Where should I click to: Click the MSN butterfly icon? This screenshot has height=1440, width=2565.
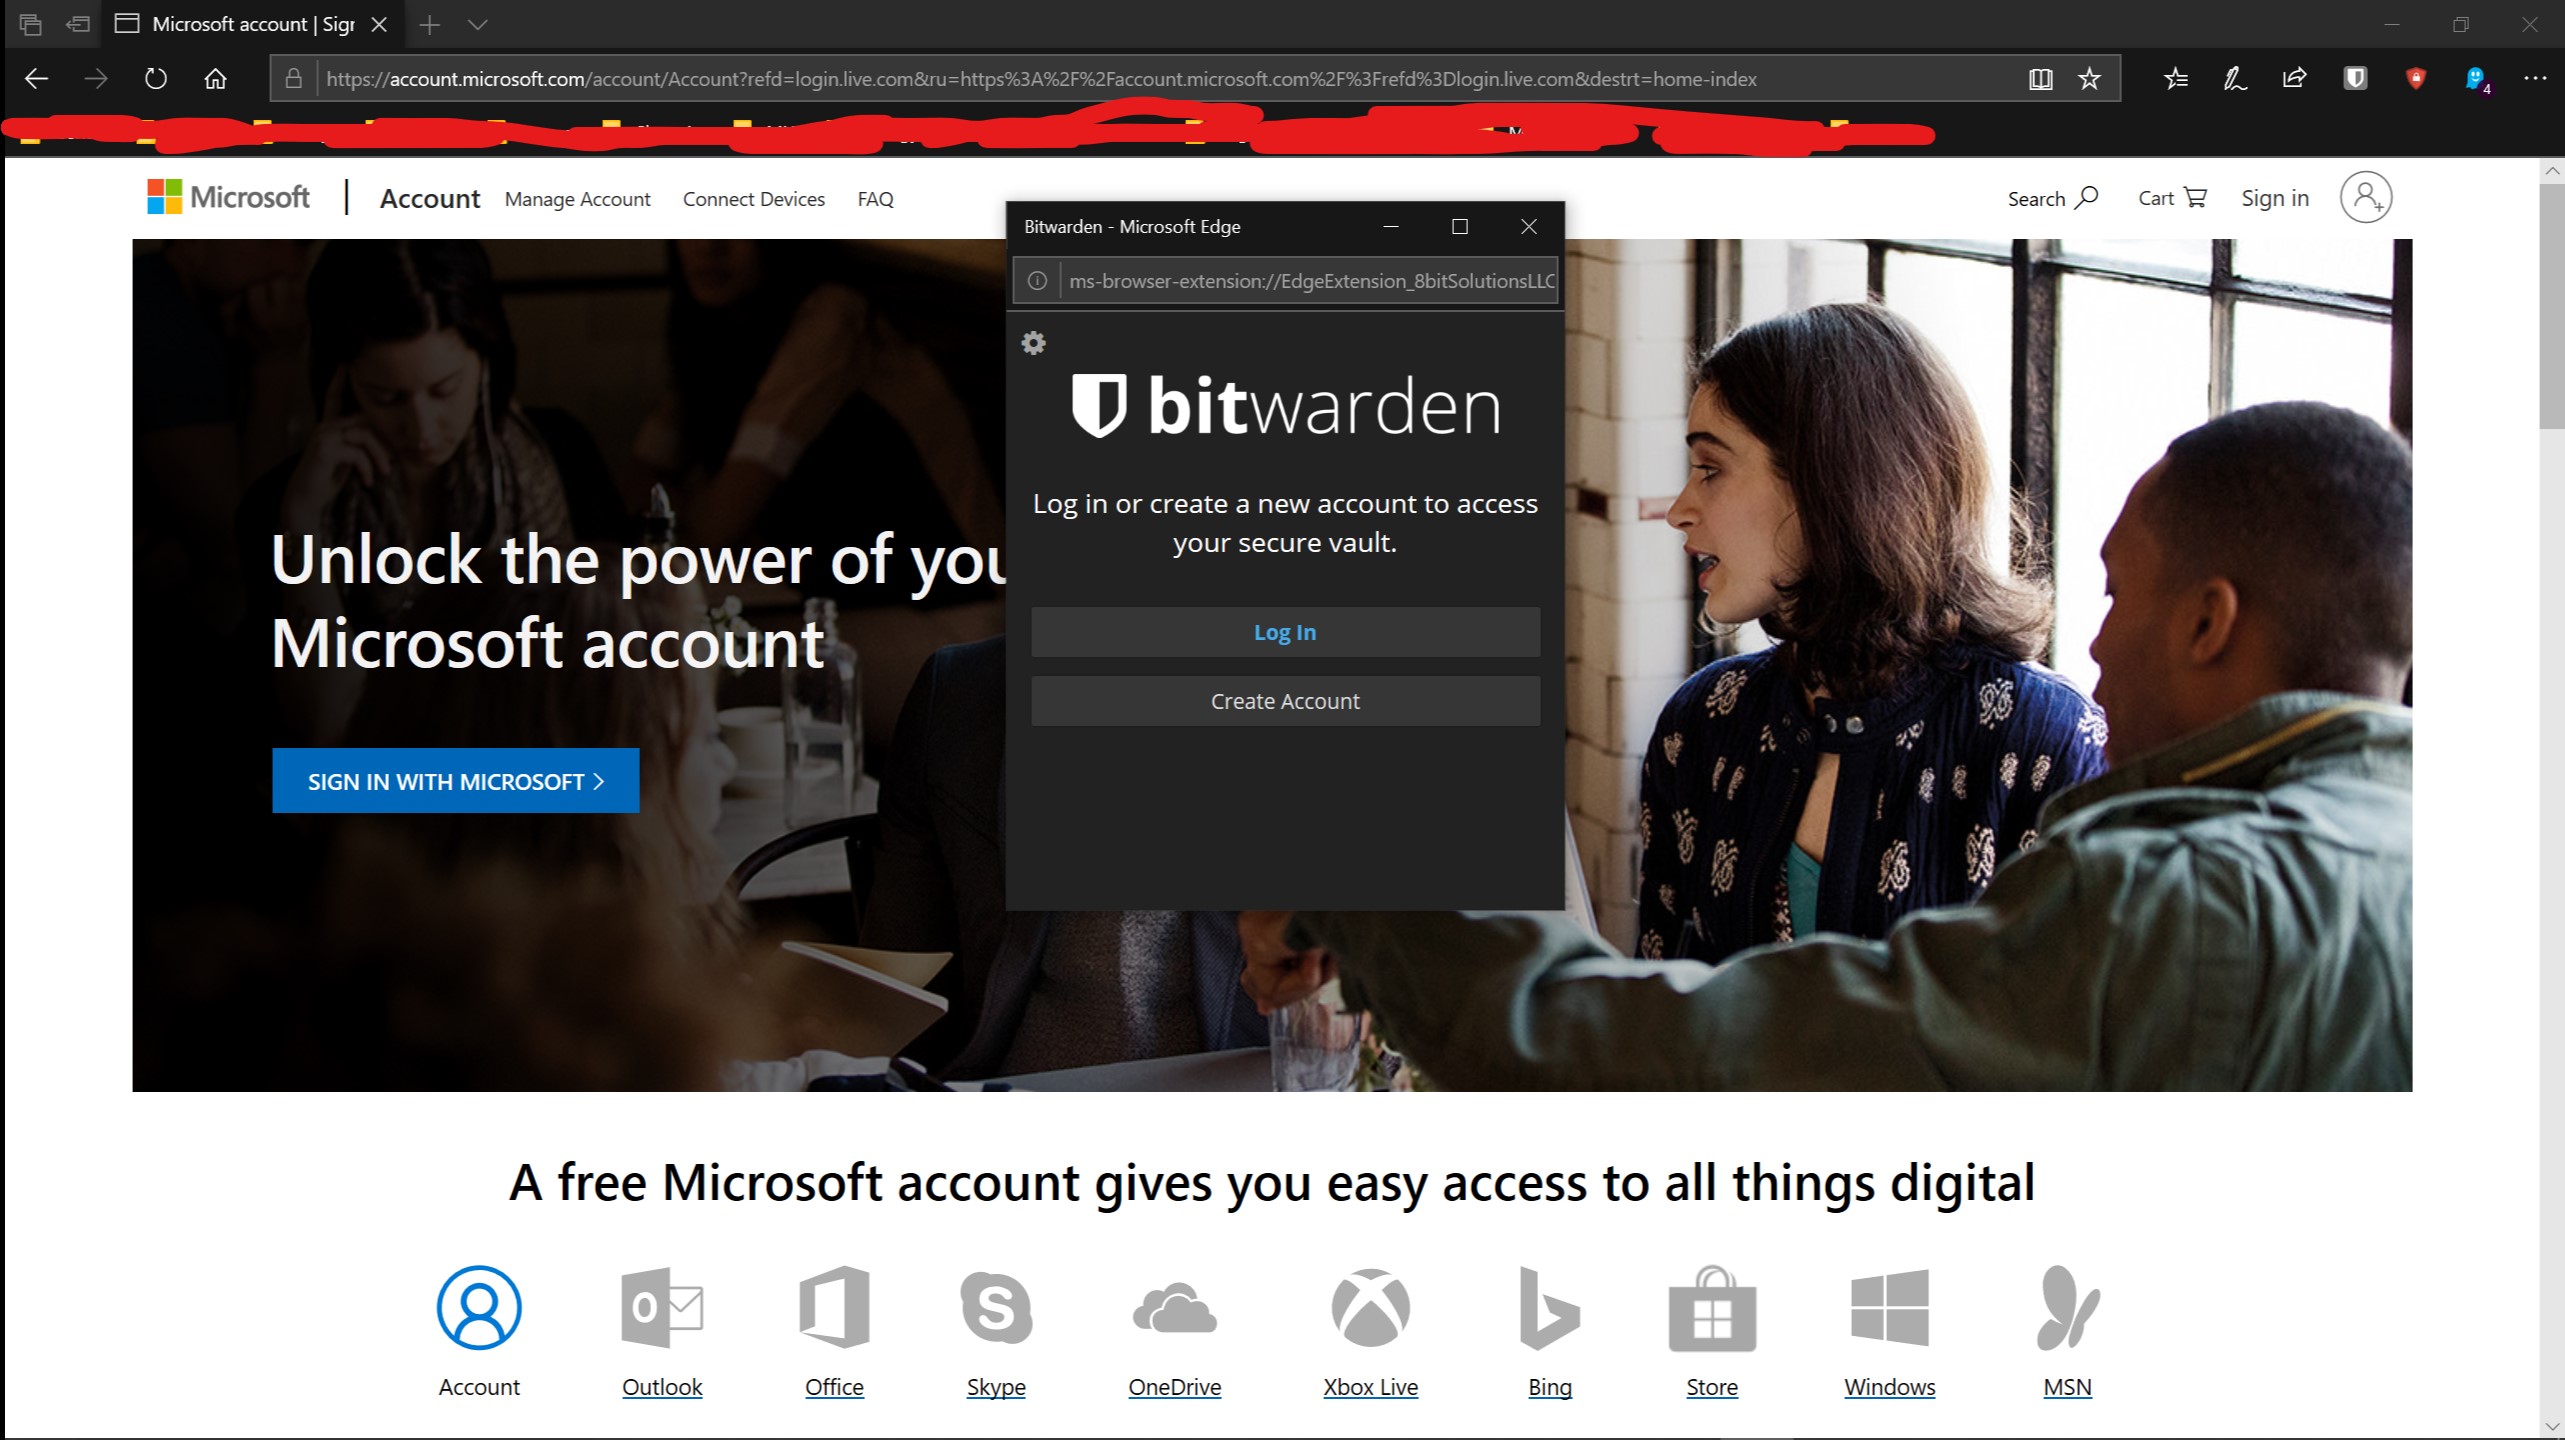click(2067, 1307)
